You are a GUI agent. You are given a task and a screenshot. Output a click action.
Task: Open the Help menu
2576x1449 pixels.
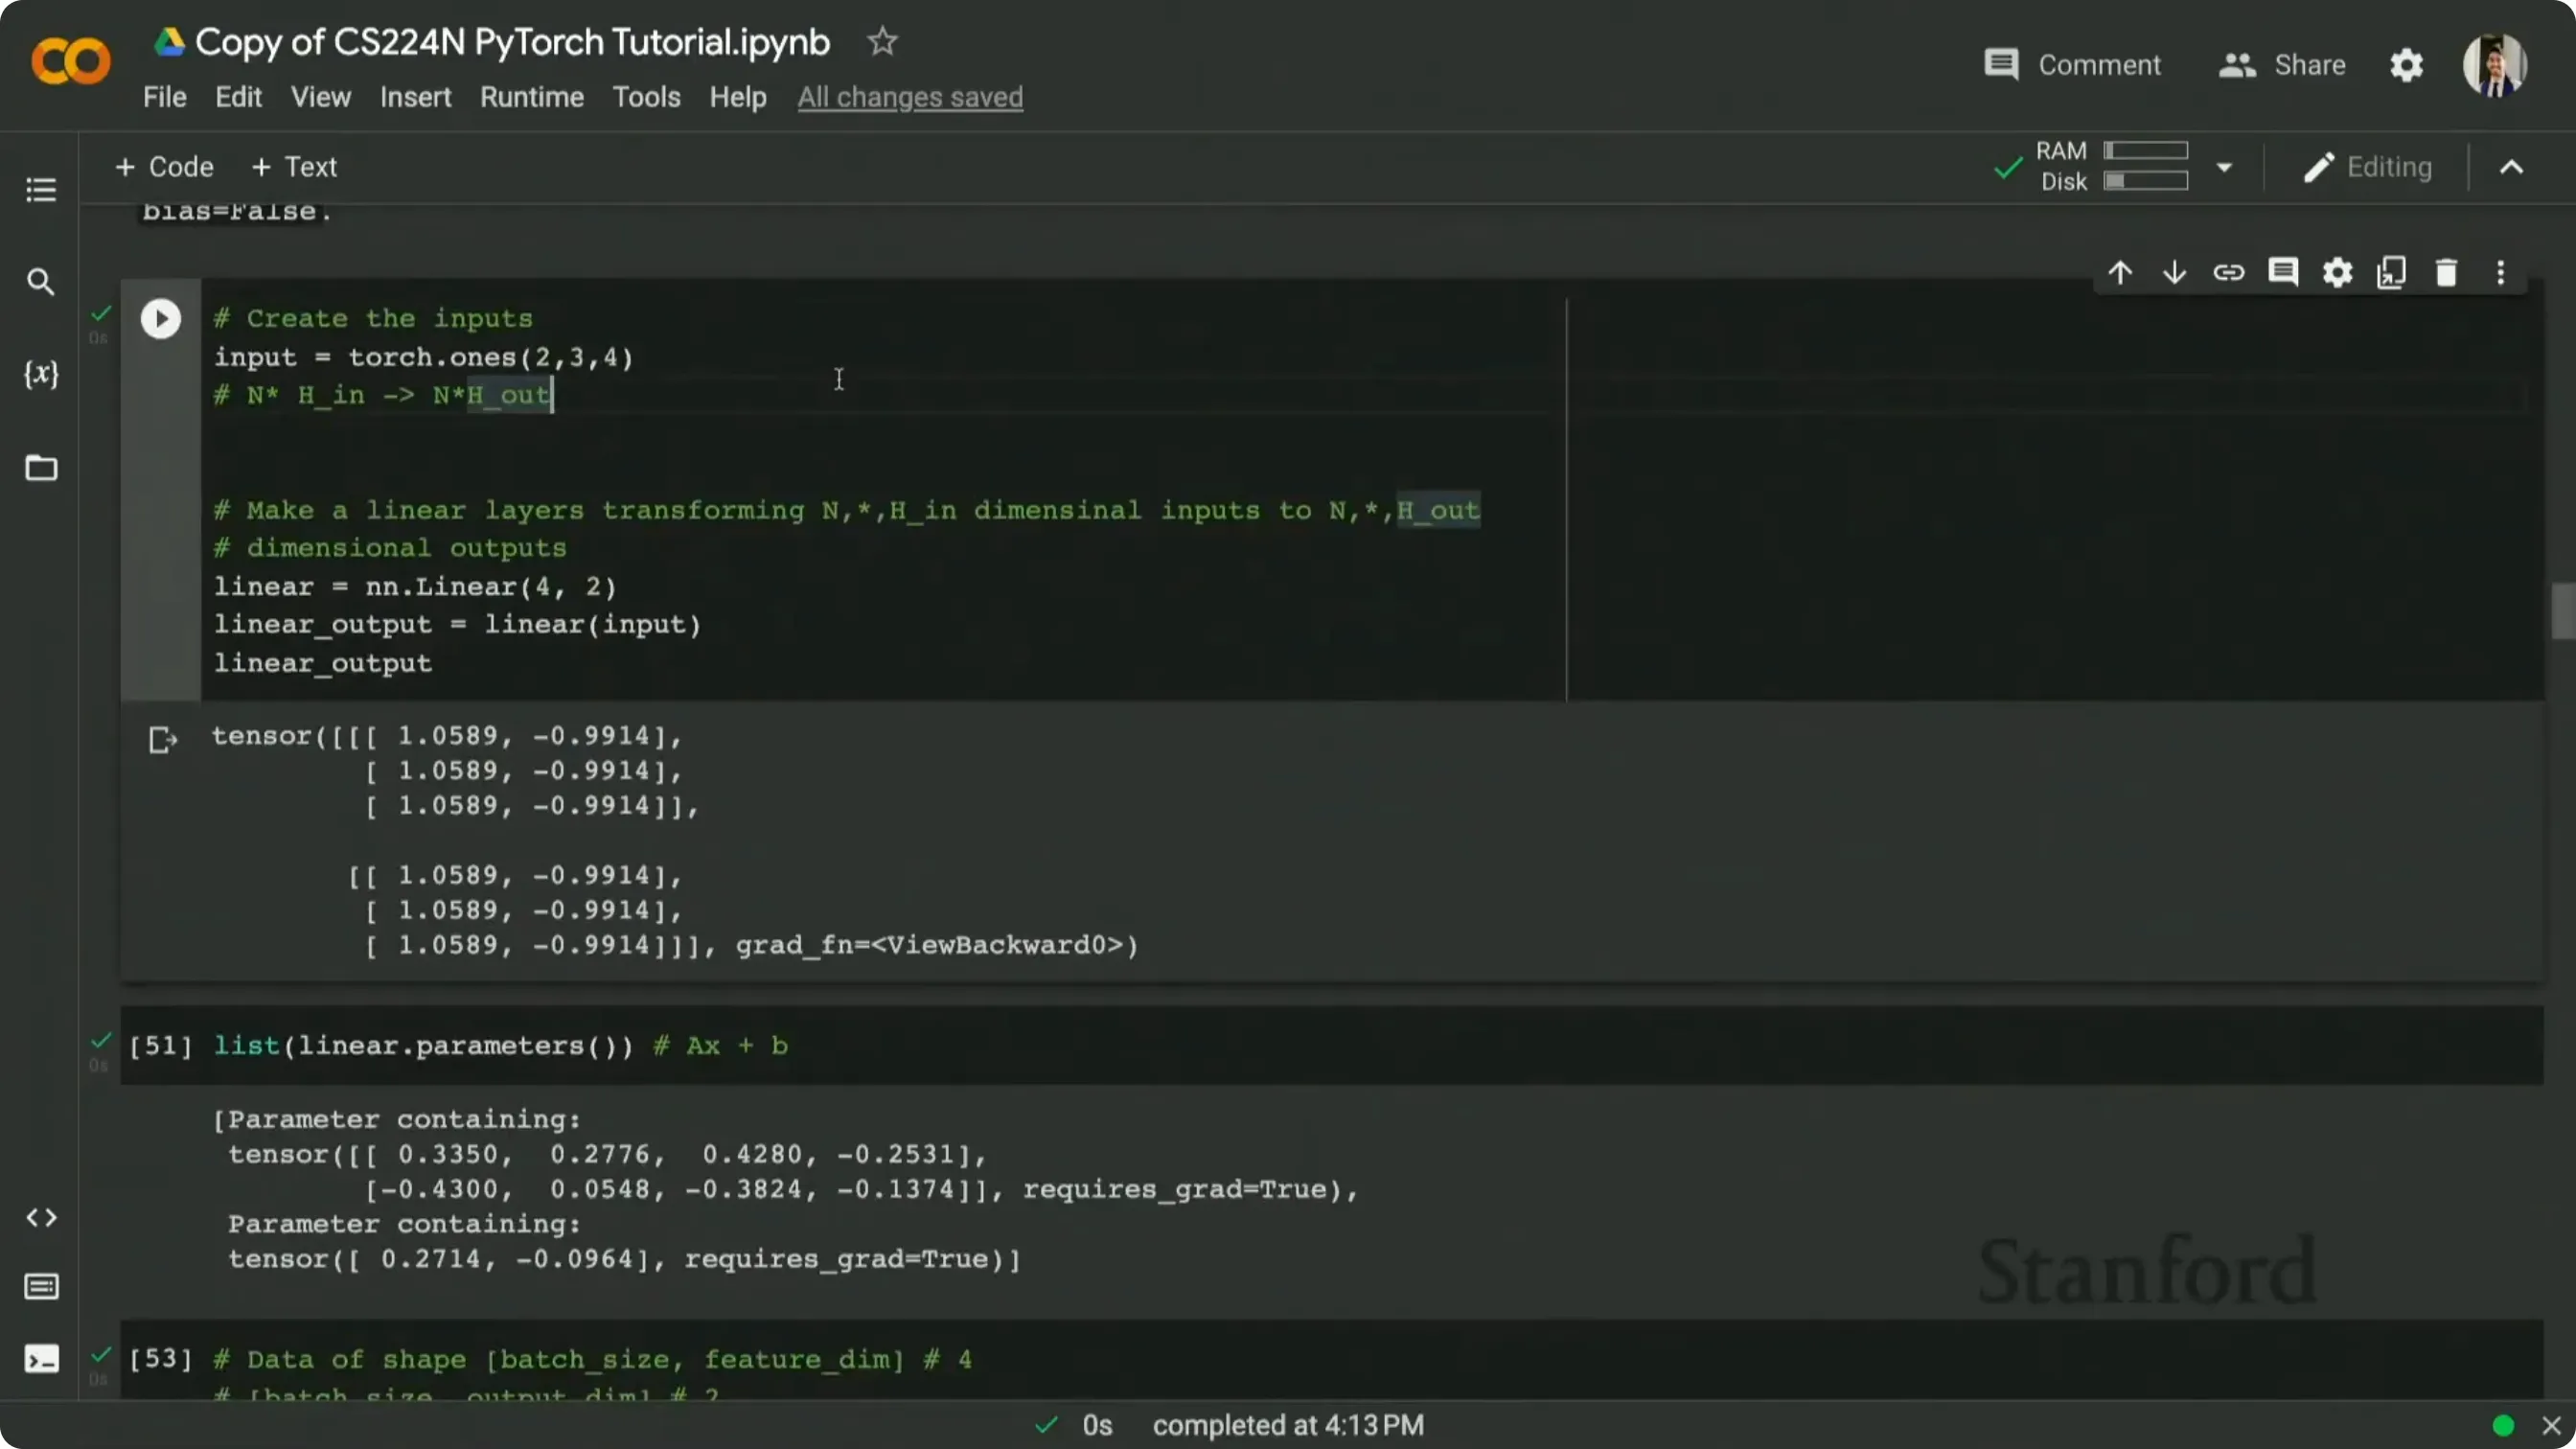click(x=738, y=97)
